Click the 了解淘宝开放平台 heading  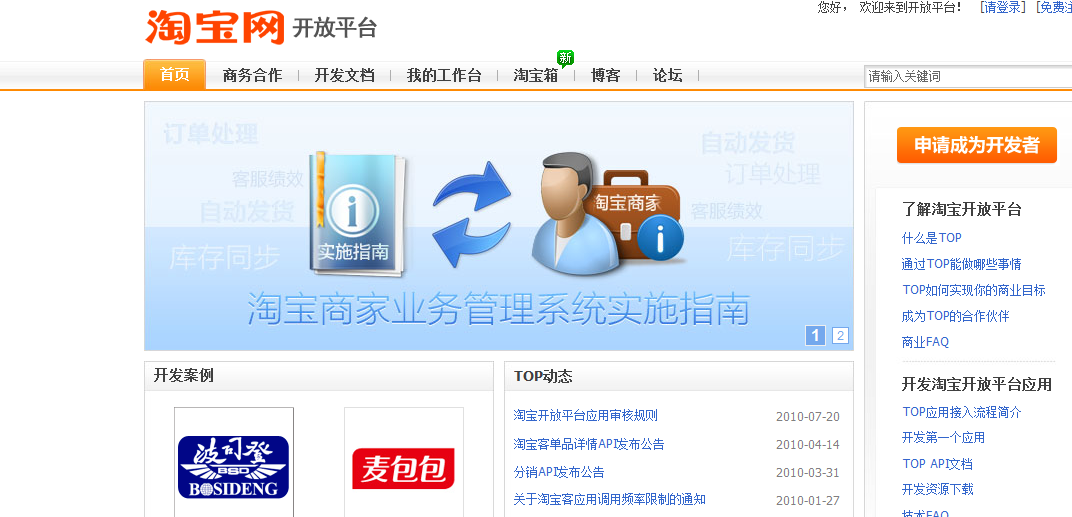[x=961, y=209]
